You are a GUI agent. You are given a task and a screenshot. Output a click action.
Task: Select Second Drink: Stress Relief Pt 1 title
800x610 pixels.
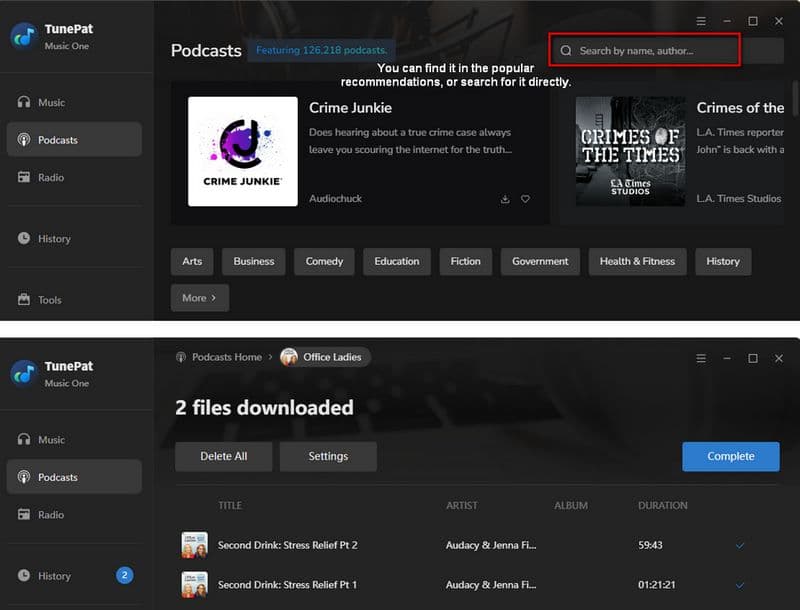(288, 584)
